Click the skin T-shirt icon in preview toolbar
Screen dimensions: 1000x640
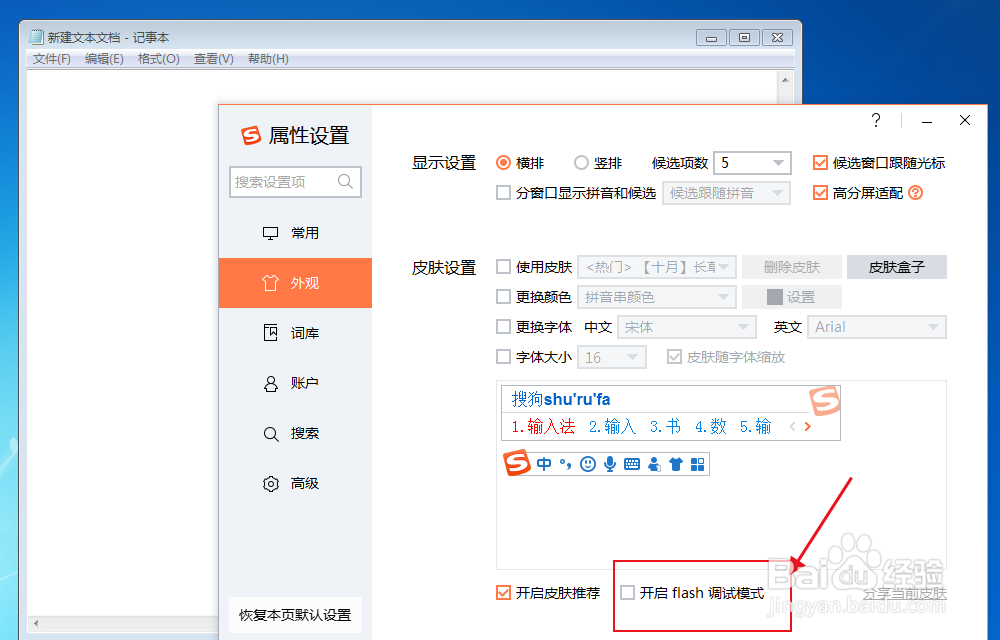pyautogui.click(x=676, y=464)
